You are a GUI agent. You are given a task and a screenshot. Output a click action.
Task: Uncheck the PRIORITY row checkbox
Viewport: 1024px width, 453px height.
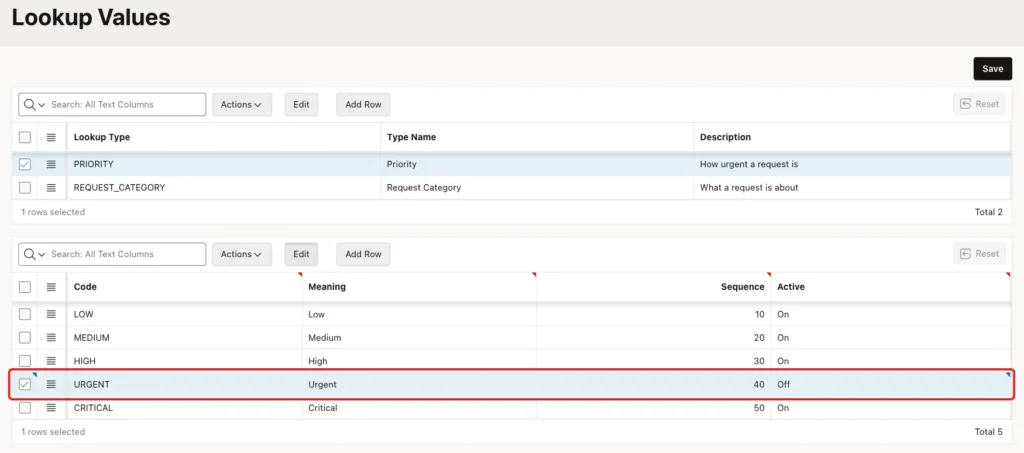pyautogui.click(x=25, y=164)
